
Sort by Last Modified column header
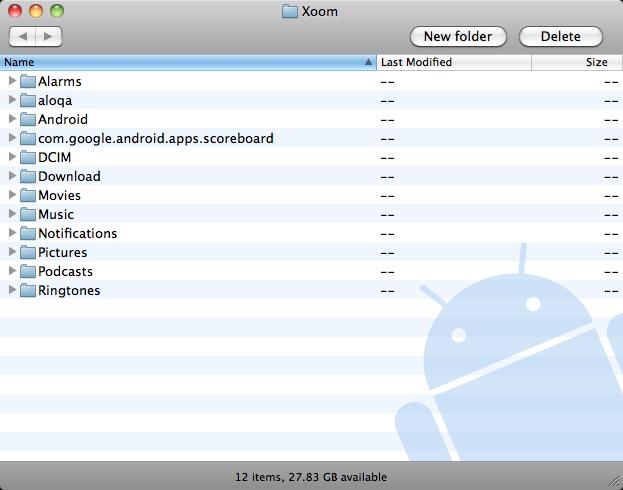[454, 62]
